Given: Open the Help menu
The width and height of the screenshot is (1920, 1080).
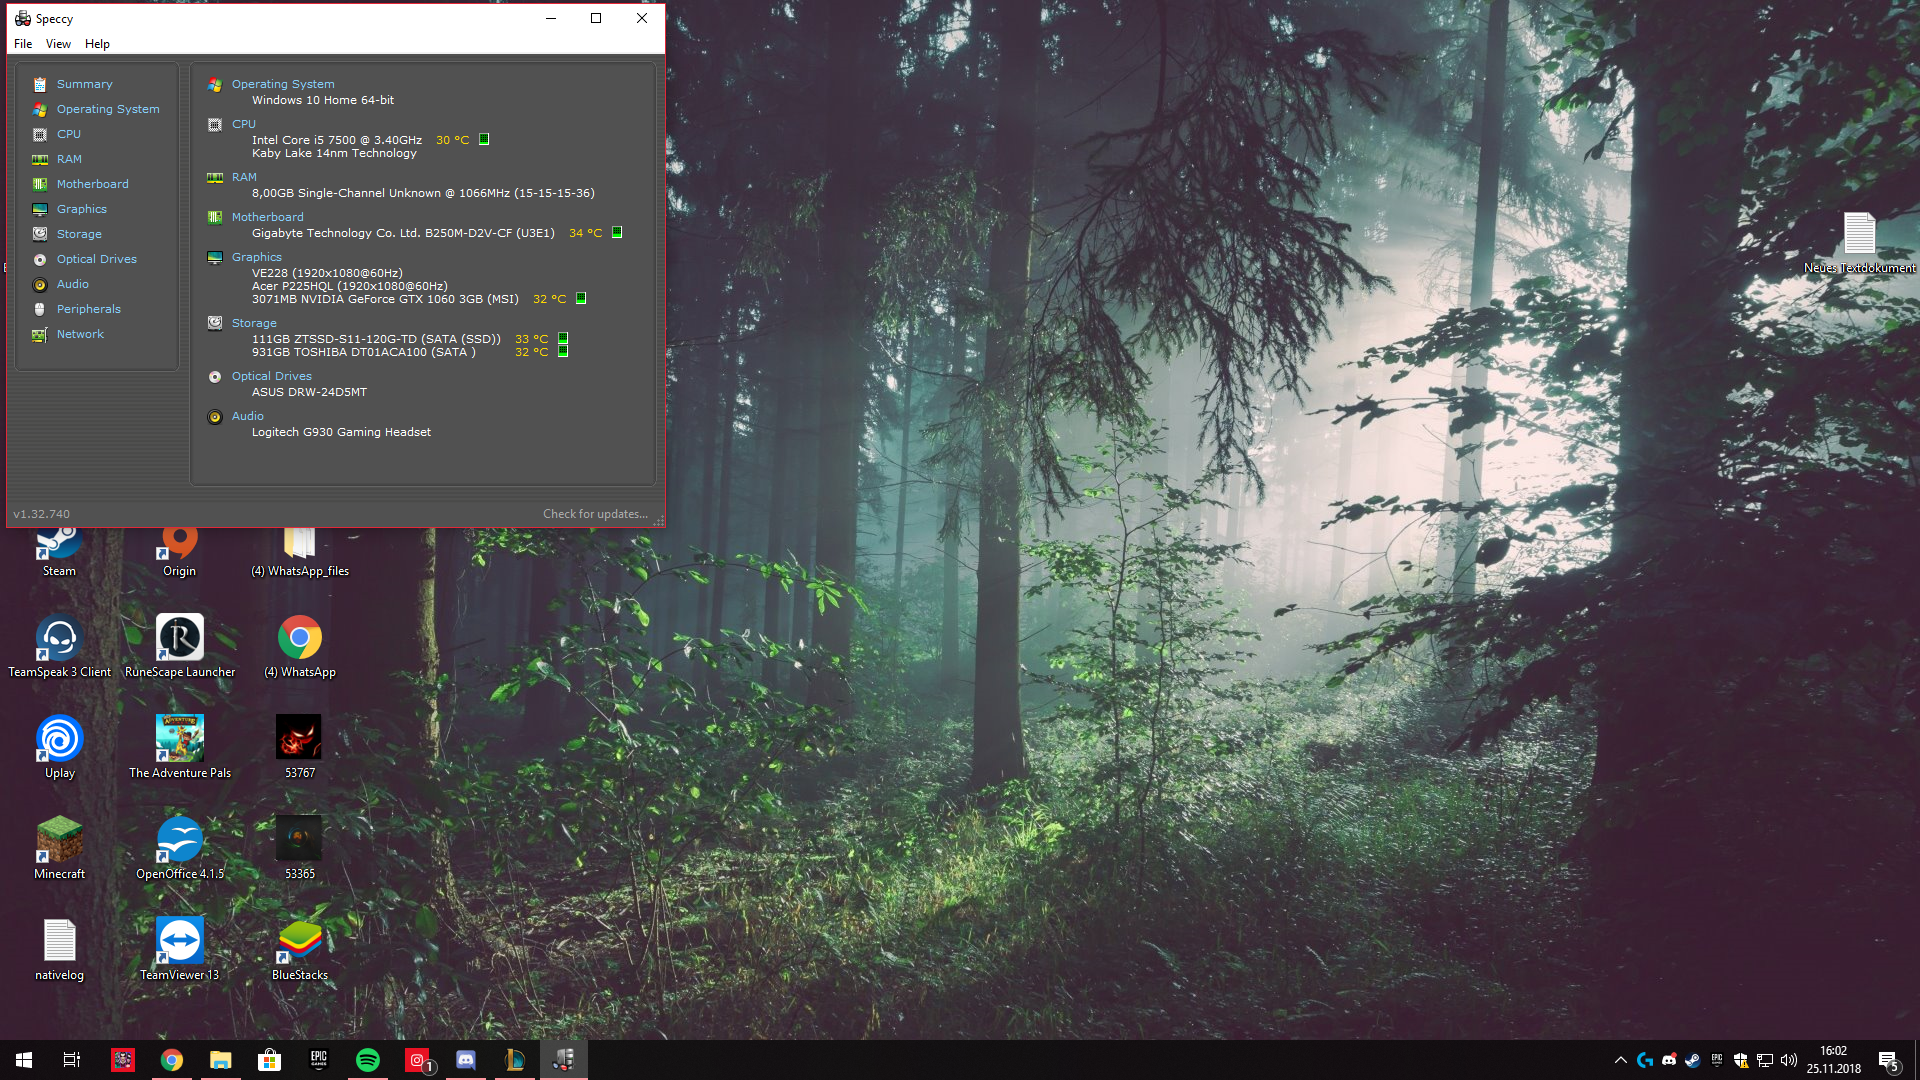Looking at the screenshot, I should pos(97,44).
